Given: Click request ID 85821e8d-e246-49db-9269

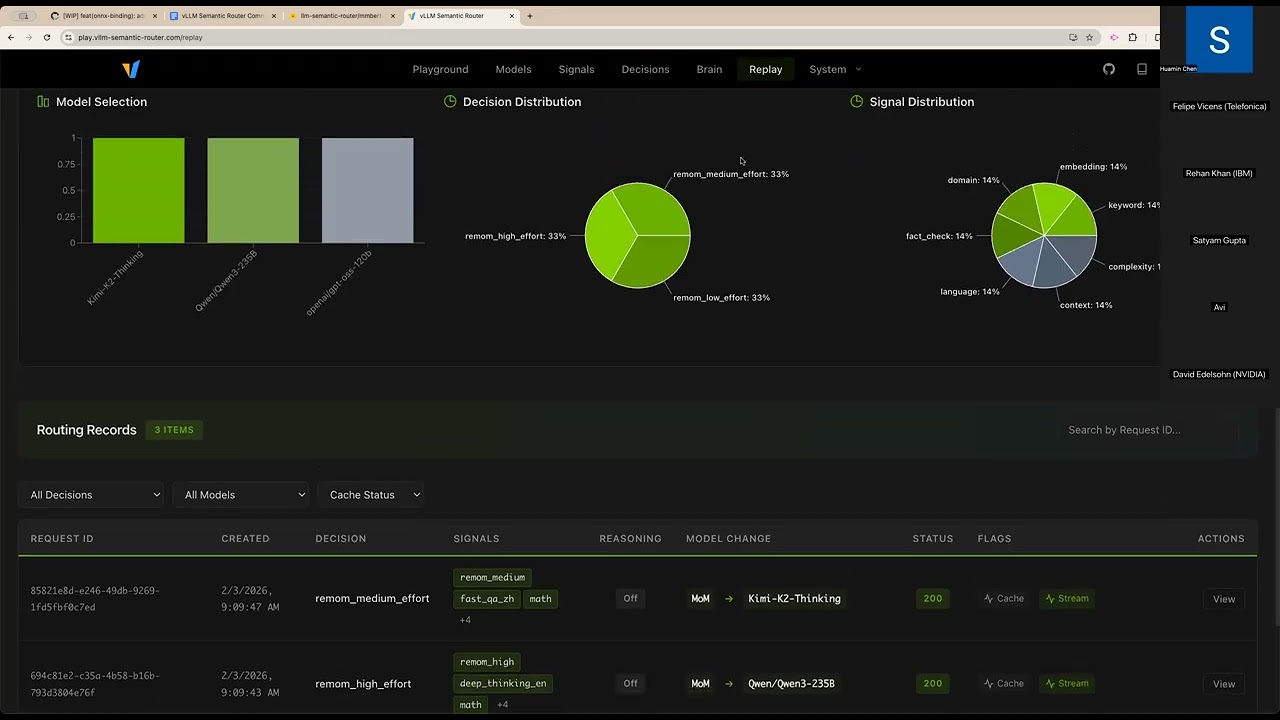Looking at the screenshot, I should 95,598.
